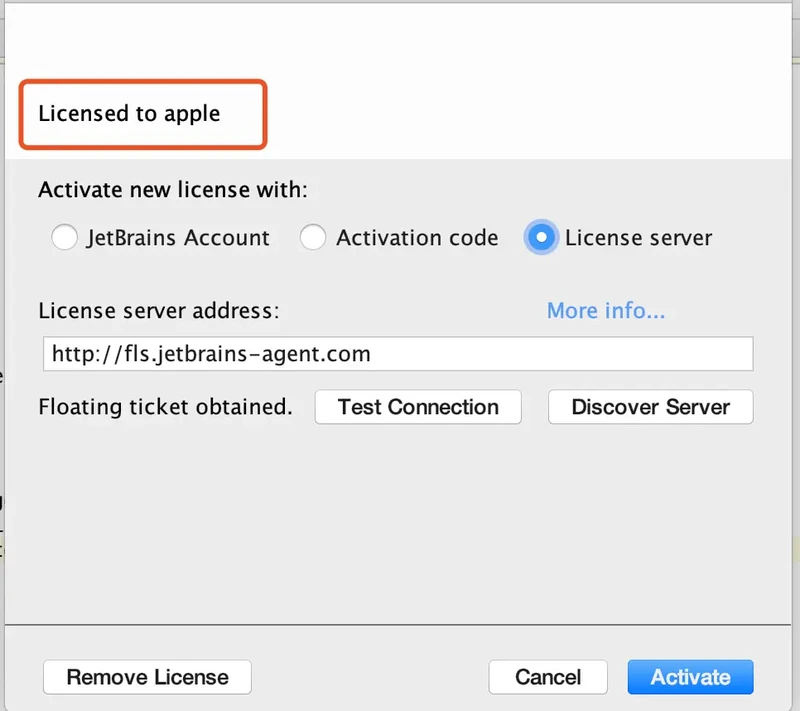
Task: Click the horizontal separator above the bottom buttons
Action: (400, 626)
